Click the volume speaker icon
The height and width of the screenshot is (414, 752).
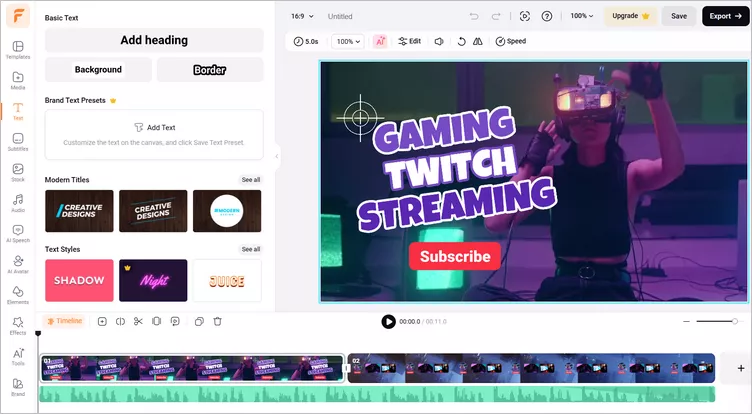[439, 41]
